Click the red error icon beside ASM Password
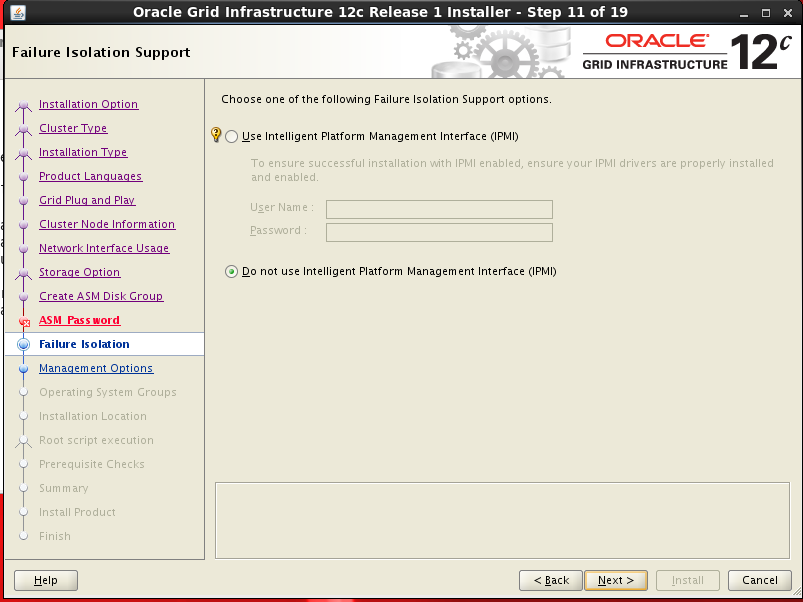Screen dimensions: 803x602 24,321
